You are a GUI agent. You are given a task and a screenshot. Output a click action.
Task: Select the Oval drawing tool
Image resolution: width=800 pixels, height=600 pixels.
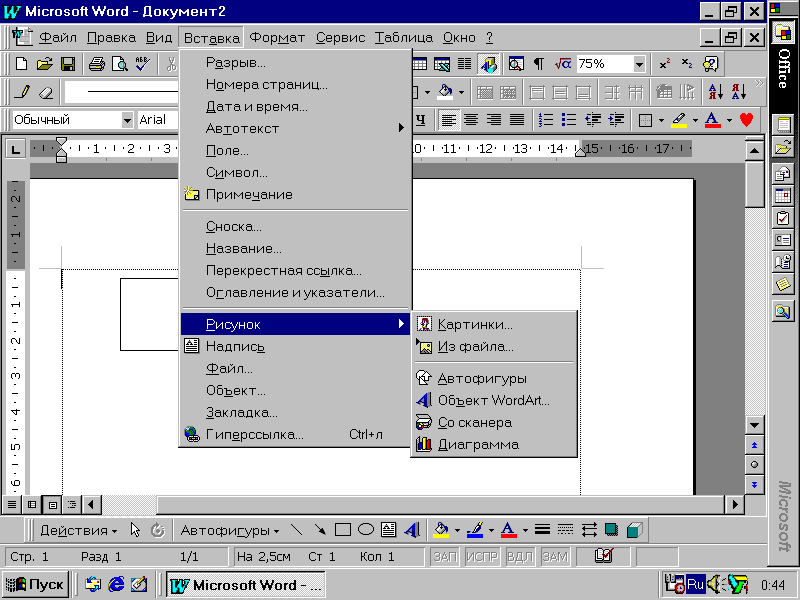[366, 530]
